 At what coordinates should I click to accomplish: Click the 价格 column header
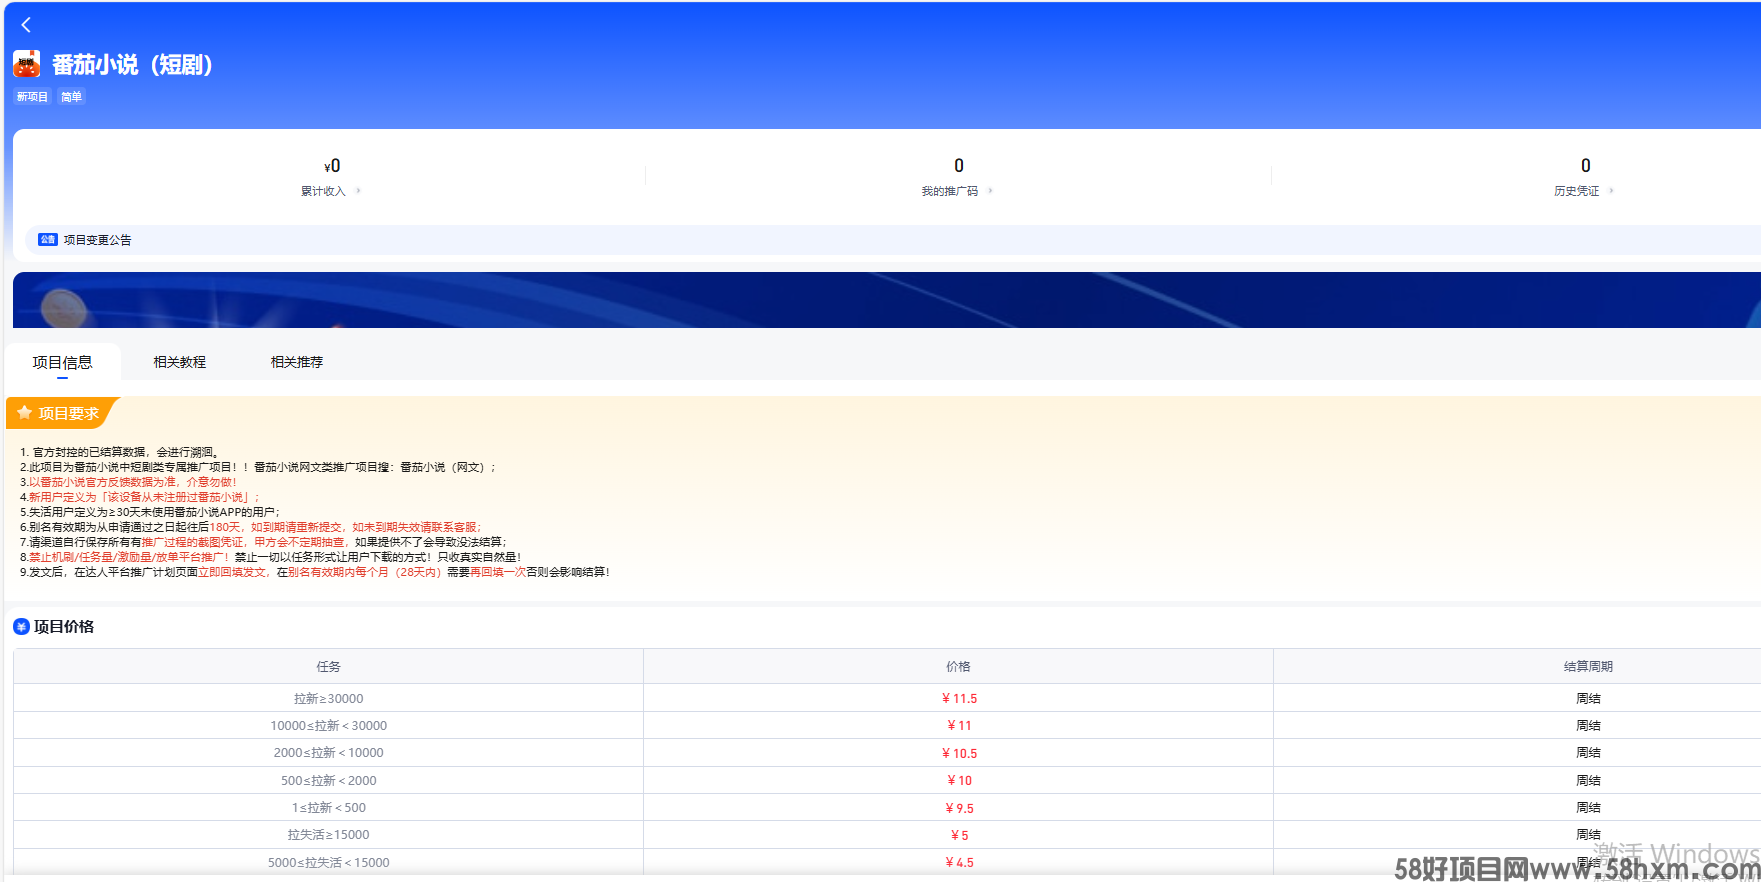coord(958,666)
